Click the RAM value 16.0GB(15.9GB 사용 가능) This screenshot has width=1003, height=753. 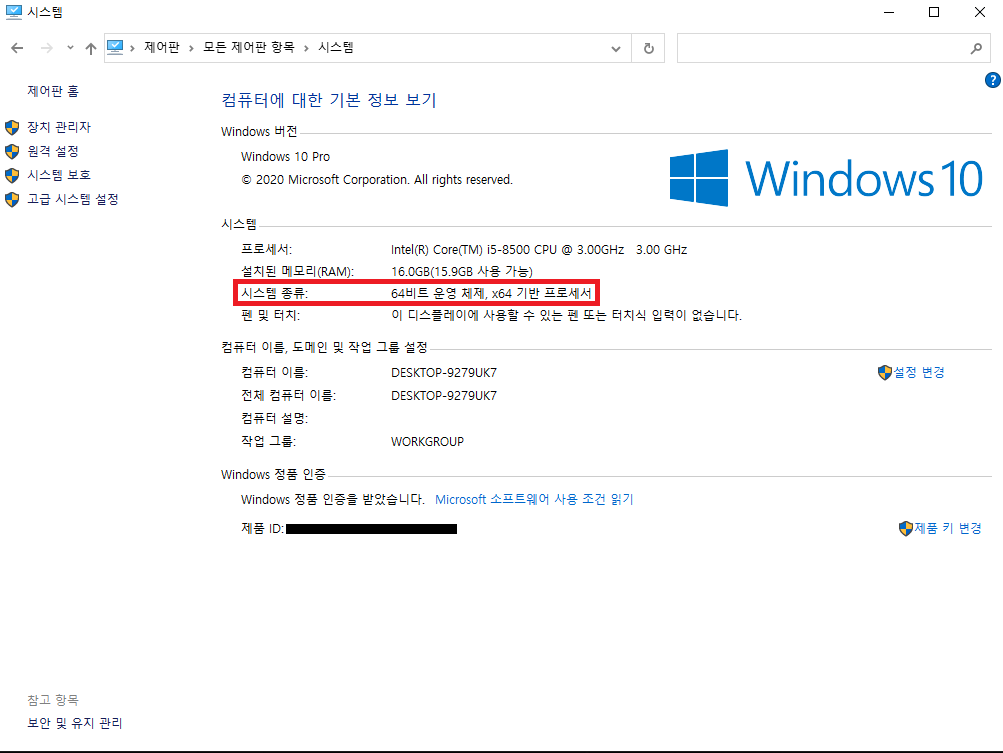click(462, 272)
